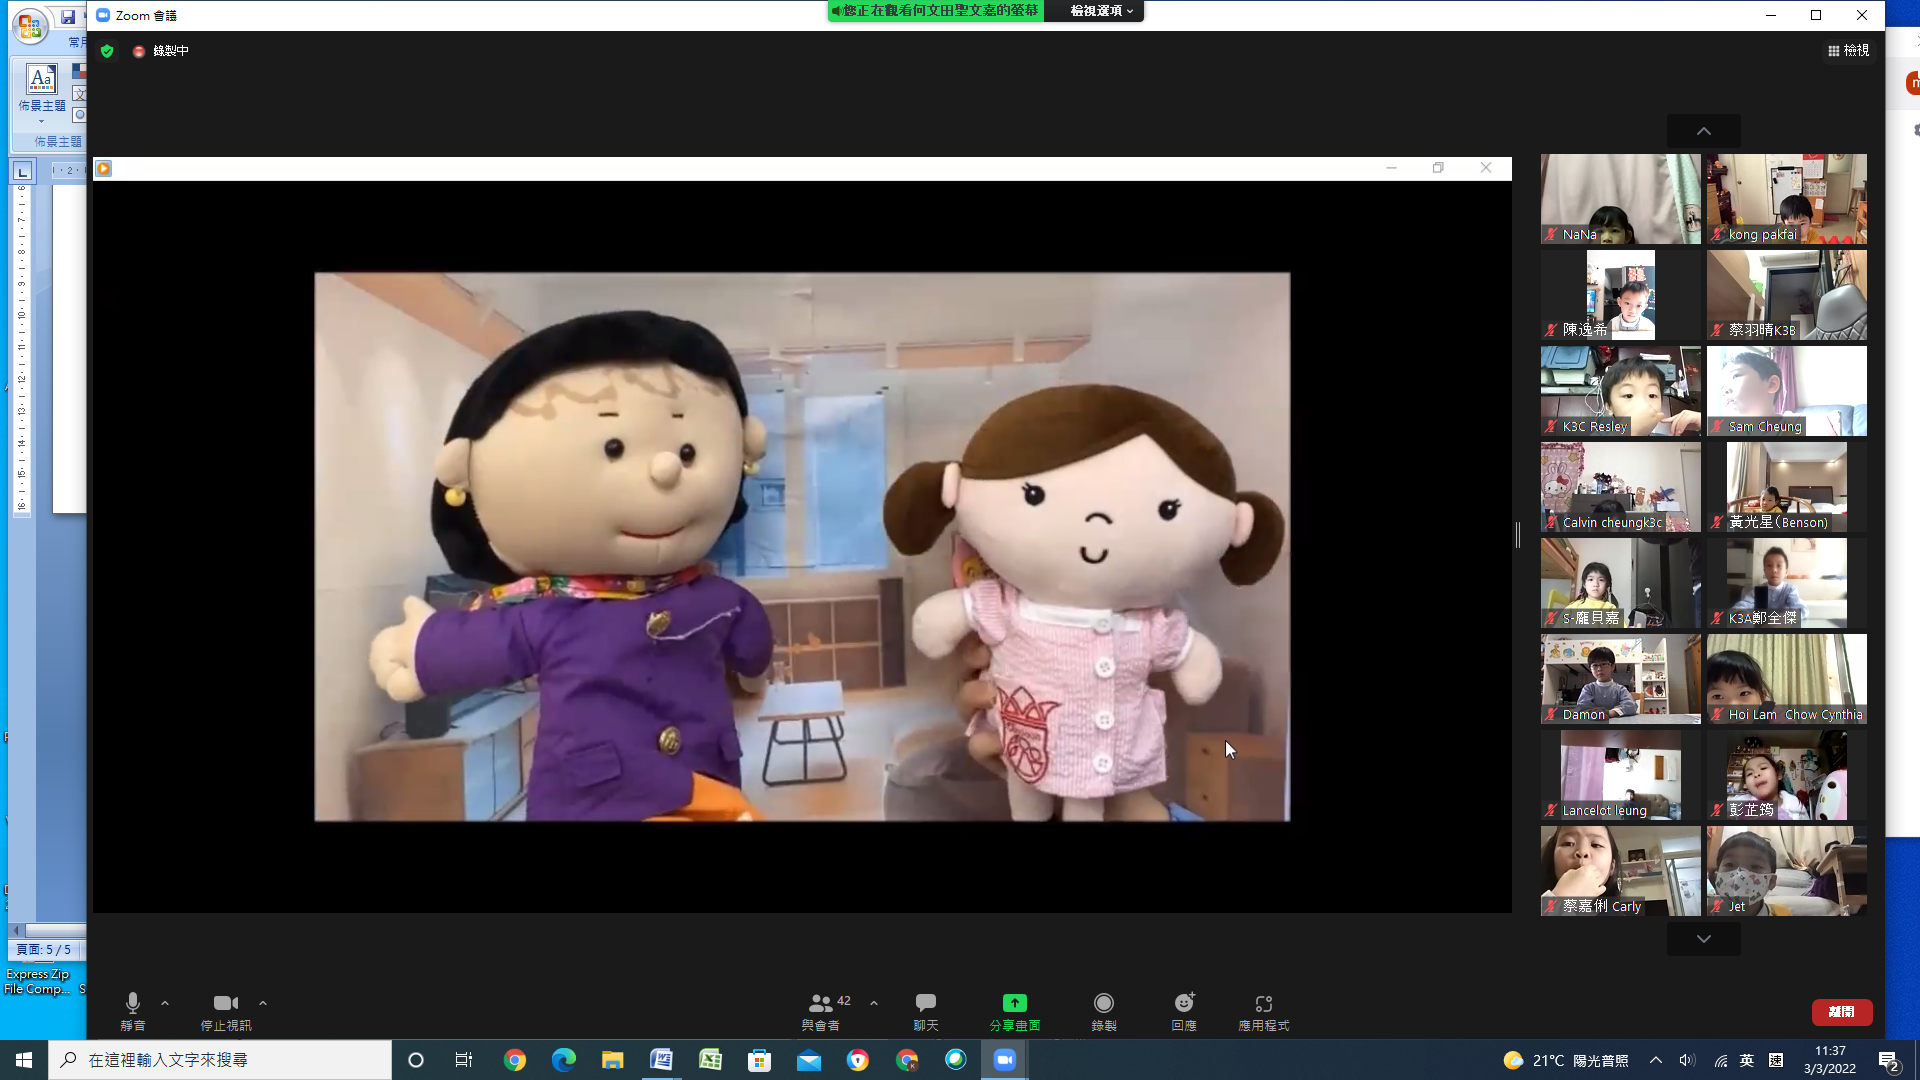The height and width of the screenshot is (1080, 1920).
Task: Open Mail app from taskbar
Action: [x=809, y=1060]
